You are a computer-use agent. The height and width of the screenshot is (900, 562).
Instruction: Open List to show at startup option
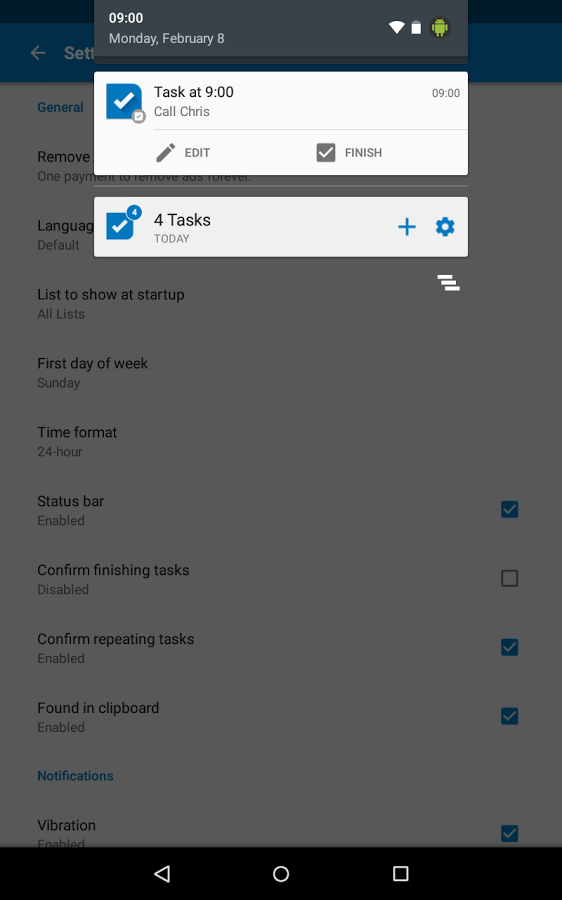(281, 304)
